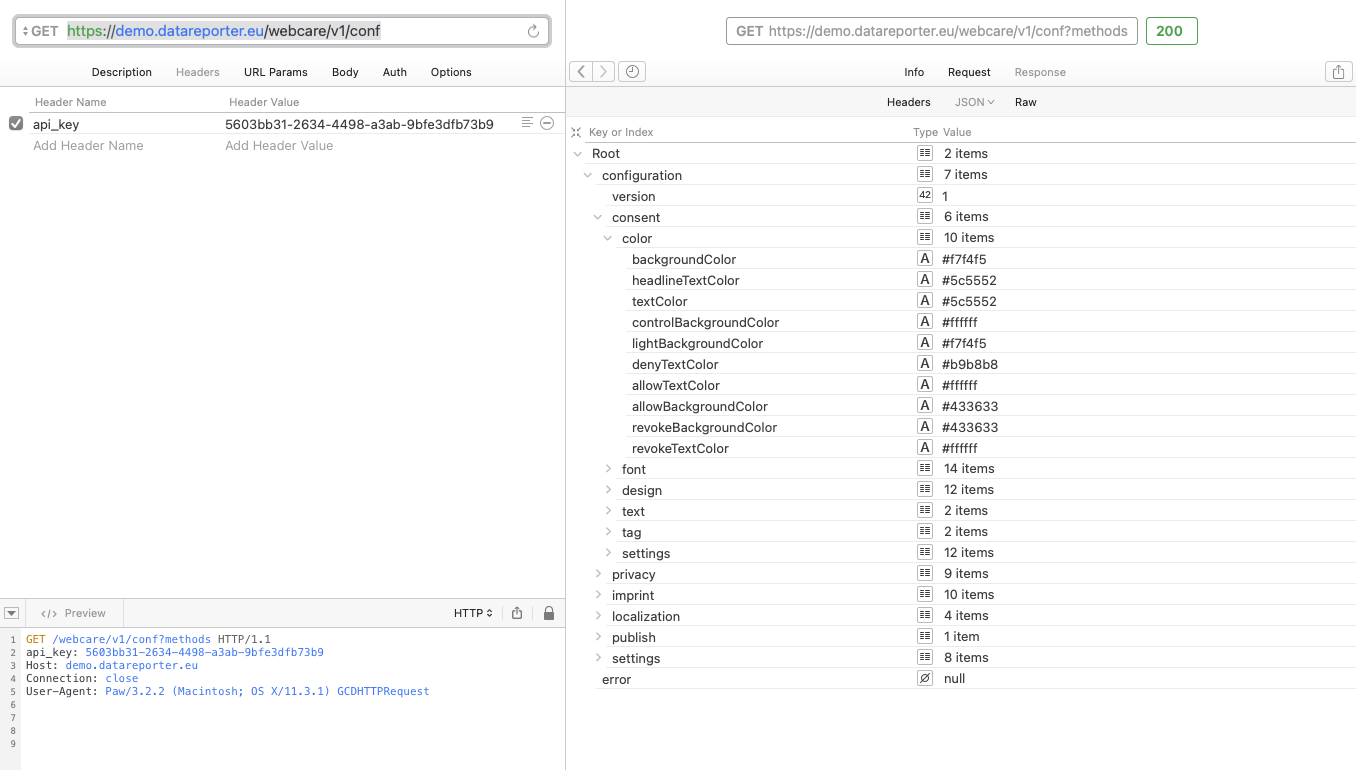Switch to the Response tab

(1040, 71)
